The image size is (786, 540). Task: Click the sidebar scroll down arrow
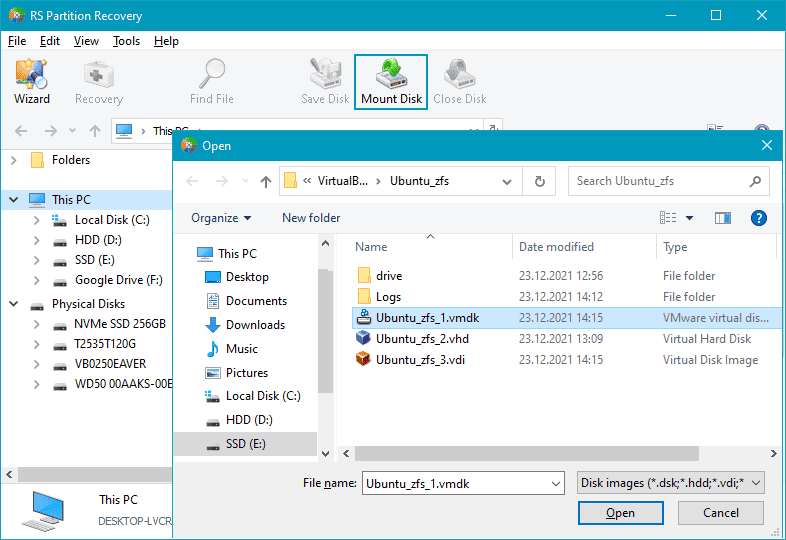[325, 453]
